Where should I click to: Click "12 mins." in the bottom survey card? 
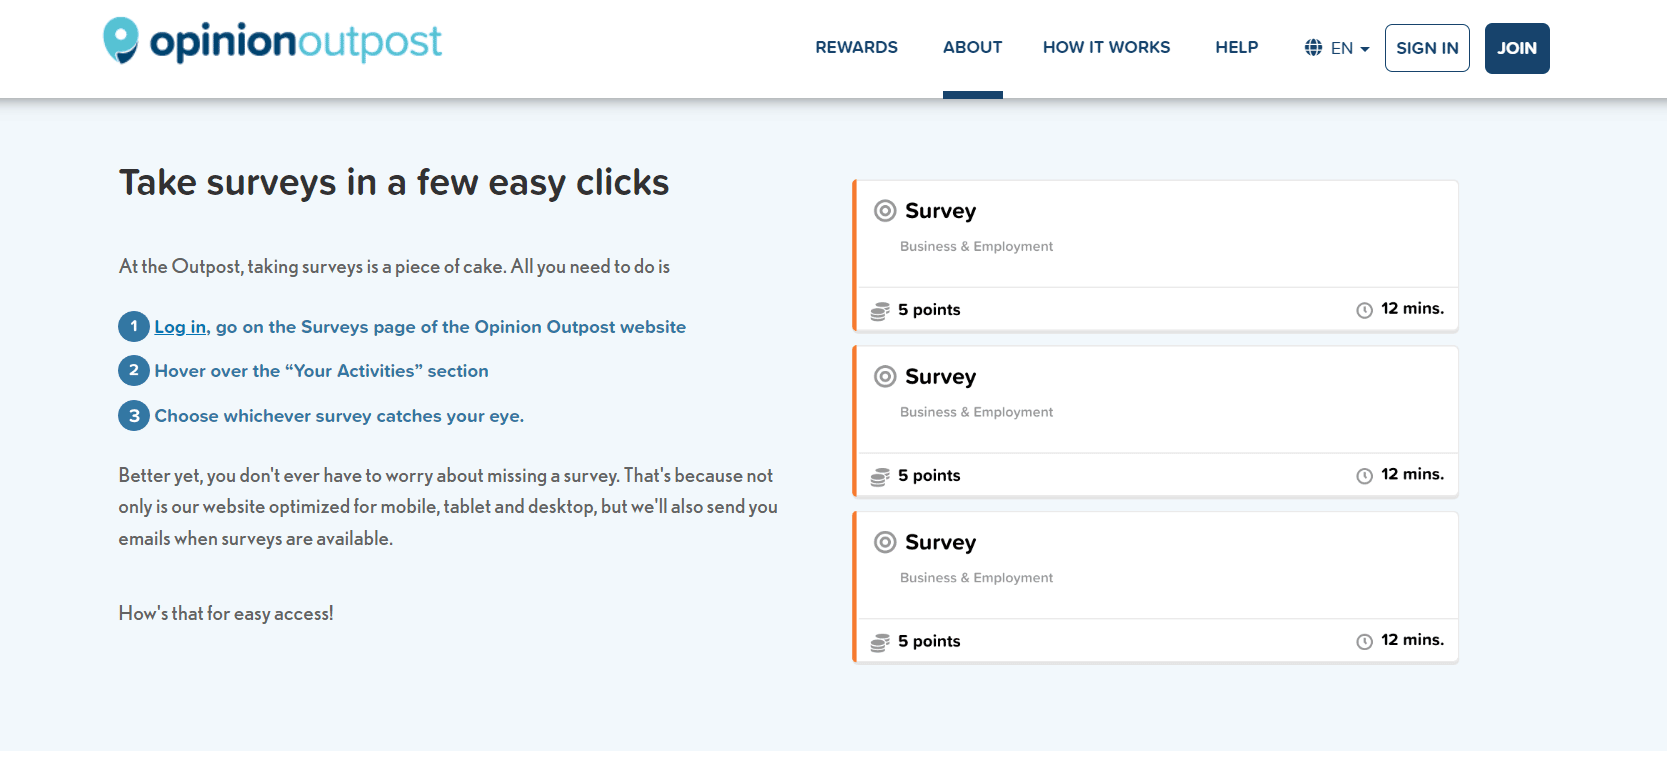pyautogui.click(x=1412, y=640)
